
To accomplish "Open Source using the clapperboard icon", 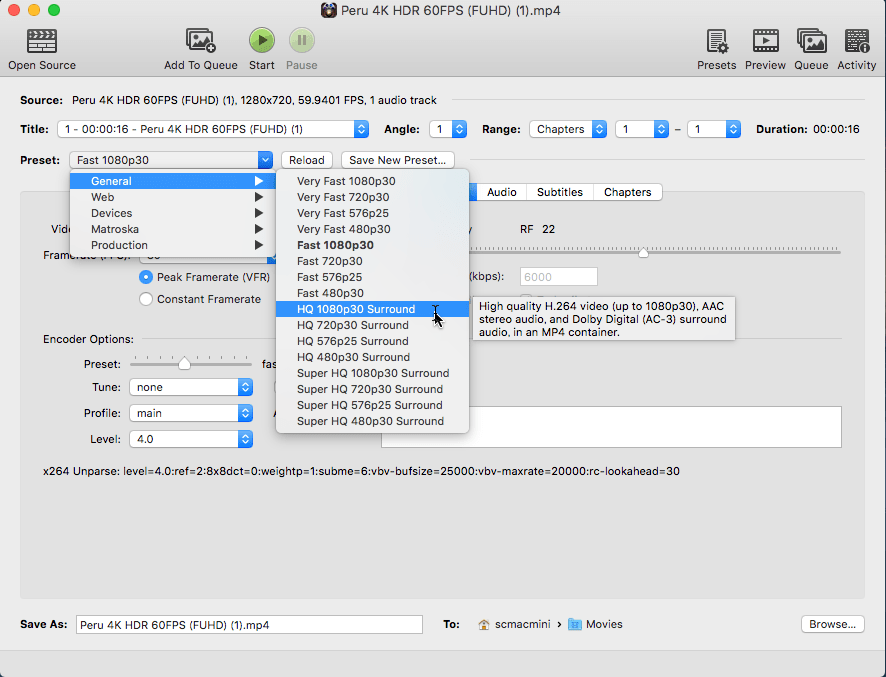I will point(41,41).
